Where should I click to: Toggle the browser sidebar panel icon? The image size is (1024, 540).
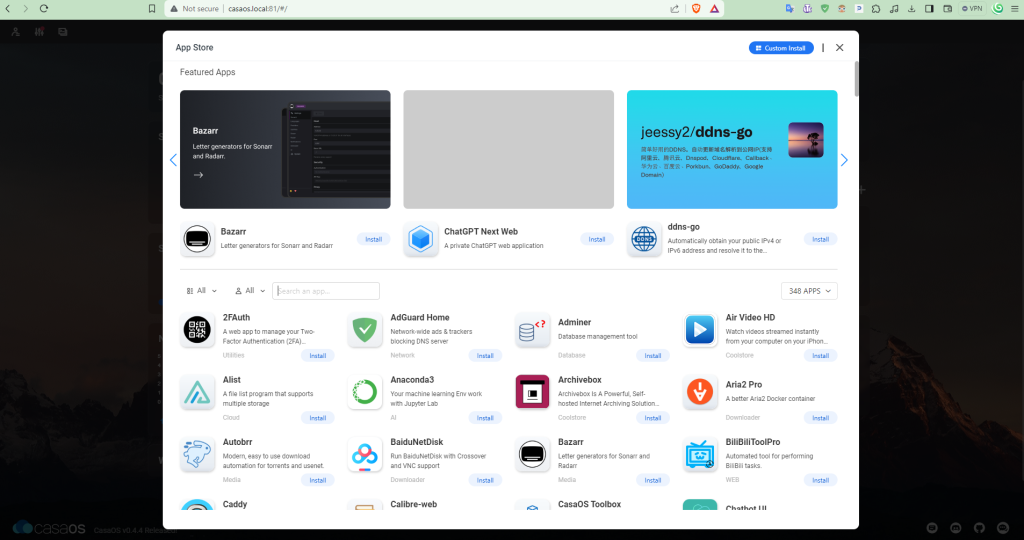pos(929,8)
